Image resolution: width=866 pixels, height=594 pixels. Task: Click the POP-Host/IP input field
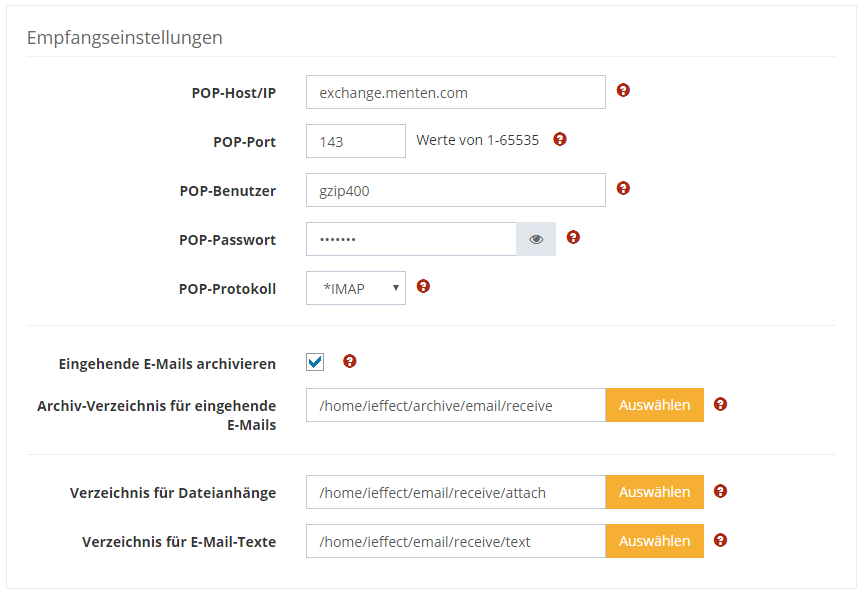click(x=455, y=93)
